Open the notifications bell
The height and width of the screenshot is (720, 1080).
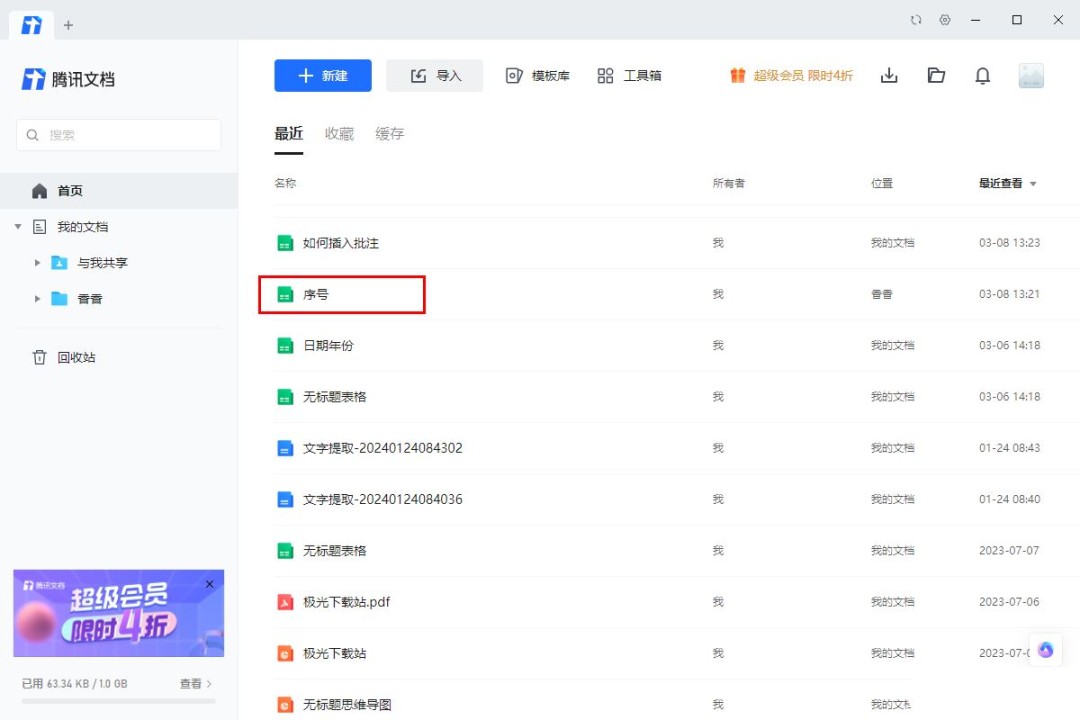[983, 76]
